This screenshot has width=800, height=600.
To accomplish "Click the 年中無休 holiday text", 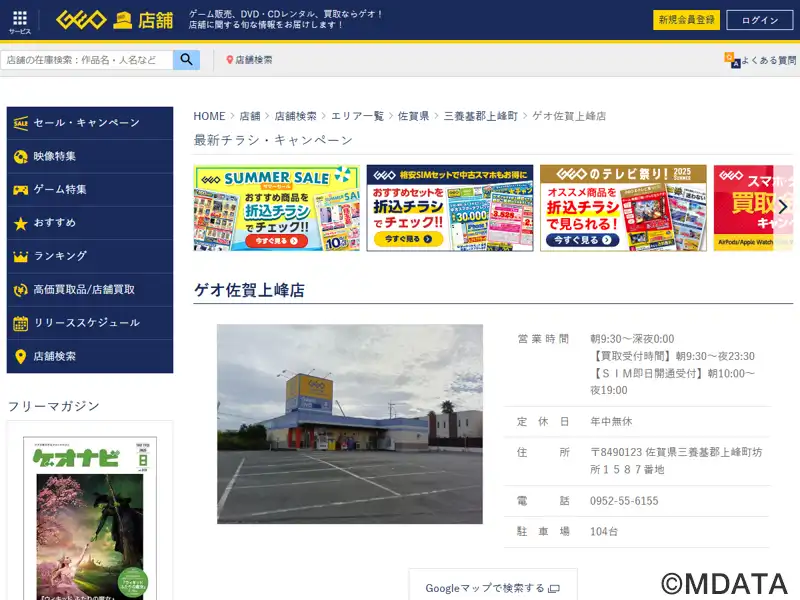I will tap(611, 421).
